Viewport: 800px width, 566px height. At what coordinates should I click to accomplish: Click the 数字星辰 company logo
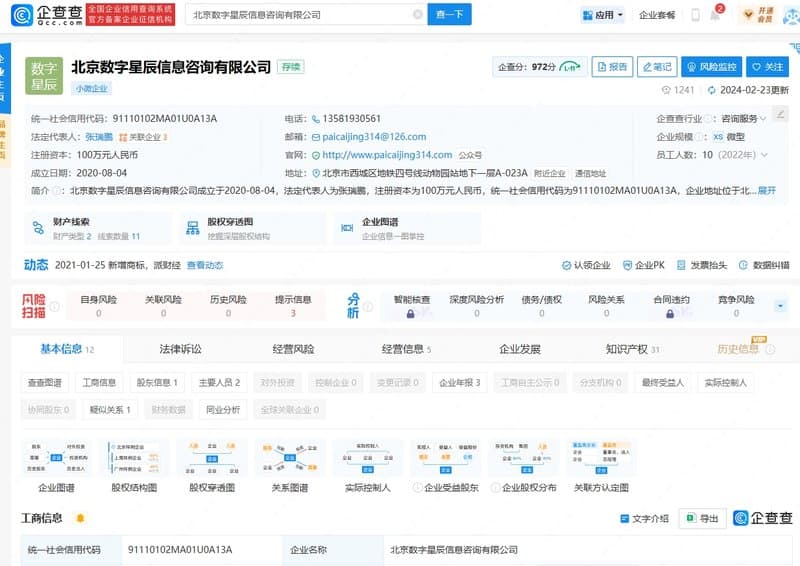pyautogui.click(x=44, y=76)
